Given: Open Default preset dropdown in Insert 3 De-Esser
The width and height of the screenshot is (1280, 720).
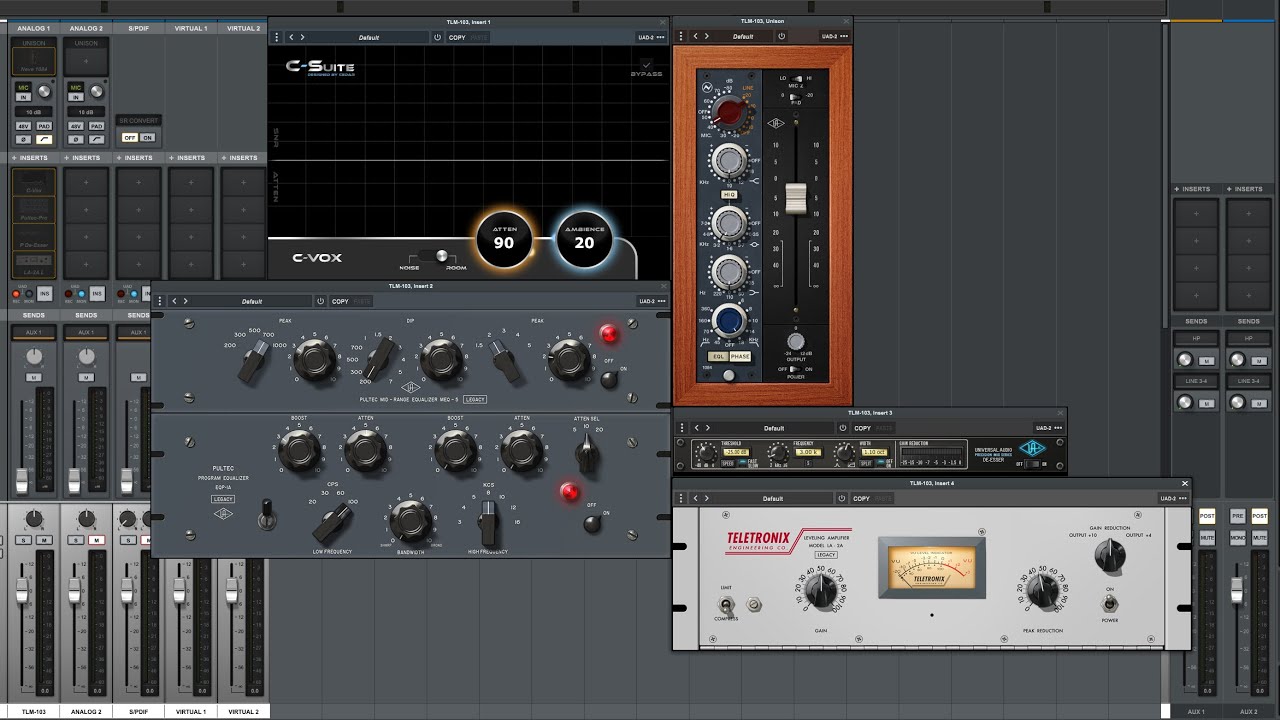Looking at the screenshot, I should tap(774, 428).
